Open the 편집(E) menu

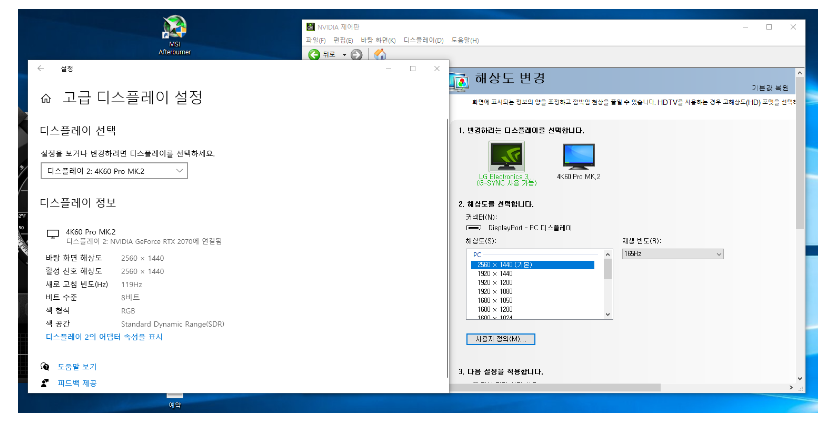click(343, 40)
